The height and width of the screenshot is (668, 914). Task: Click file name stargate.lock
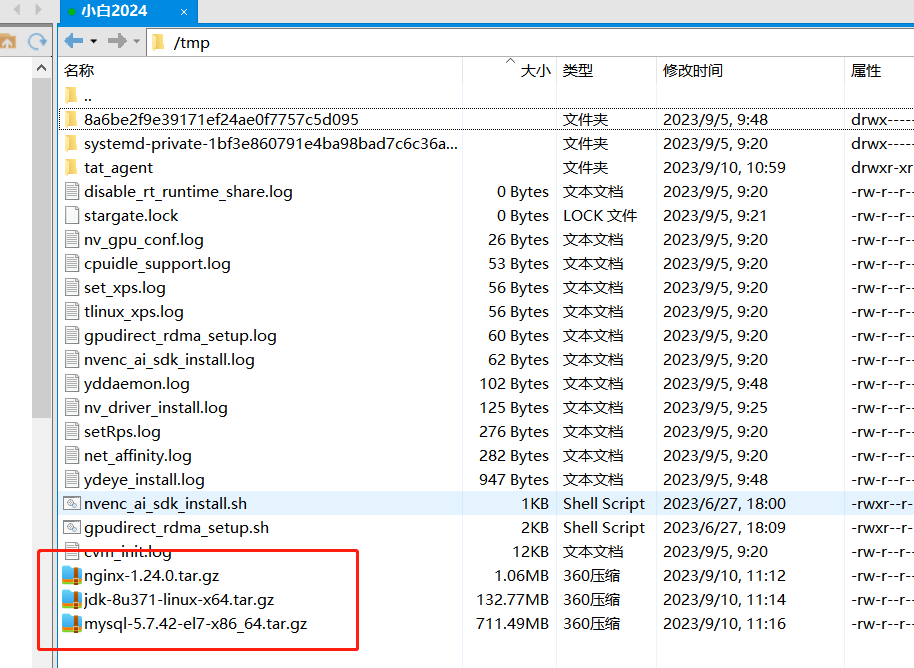(x=131, y=216)
